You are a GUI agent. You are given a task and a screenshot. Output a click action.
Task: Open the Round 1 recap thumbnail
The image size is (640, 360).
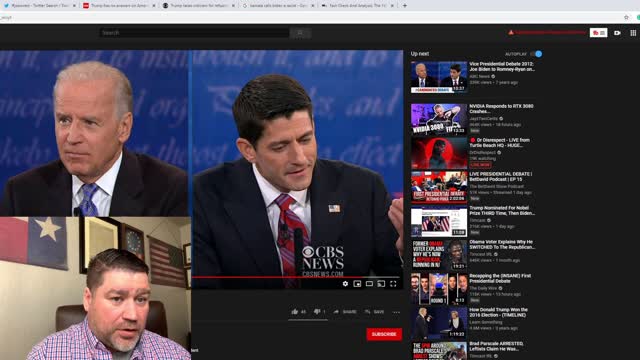point(439,289)
